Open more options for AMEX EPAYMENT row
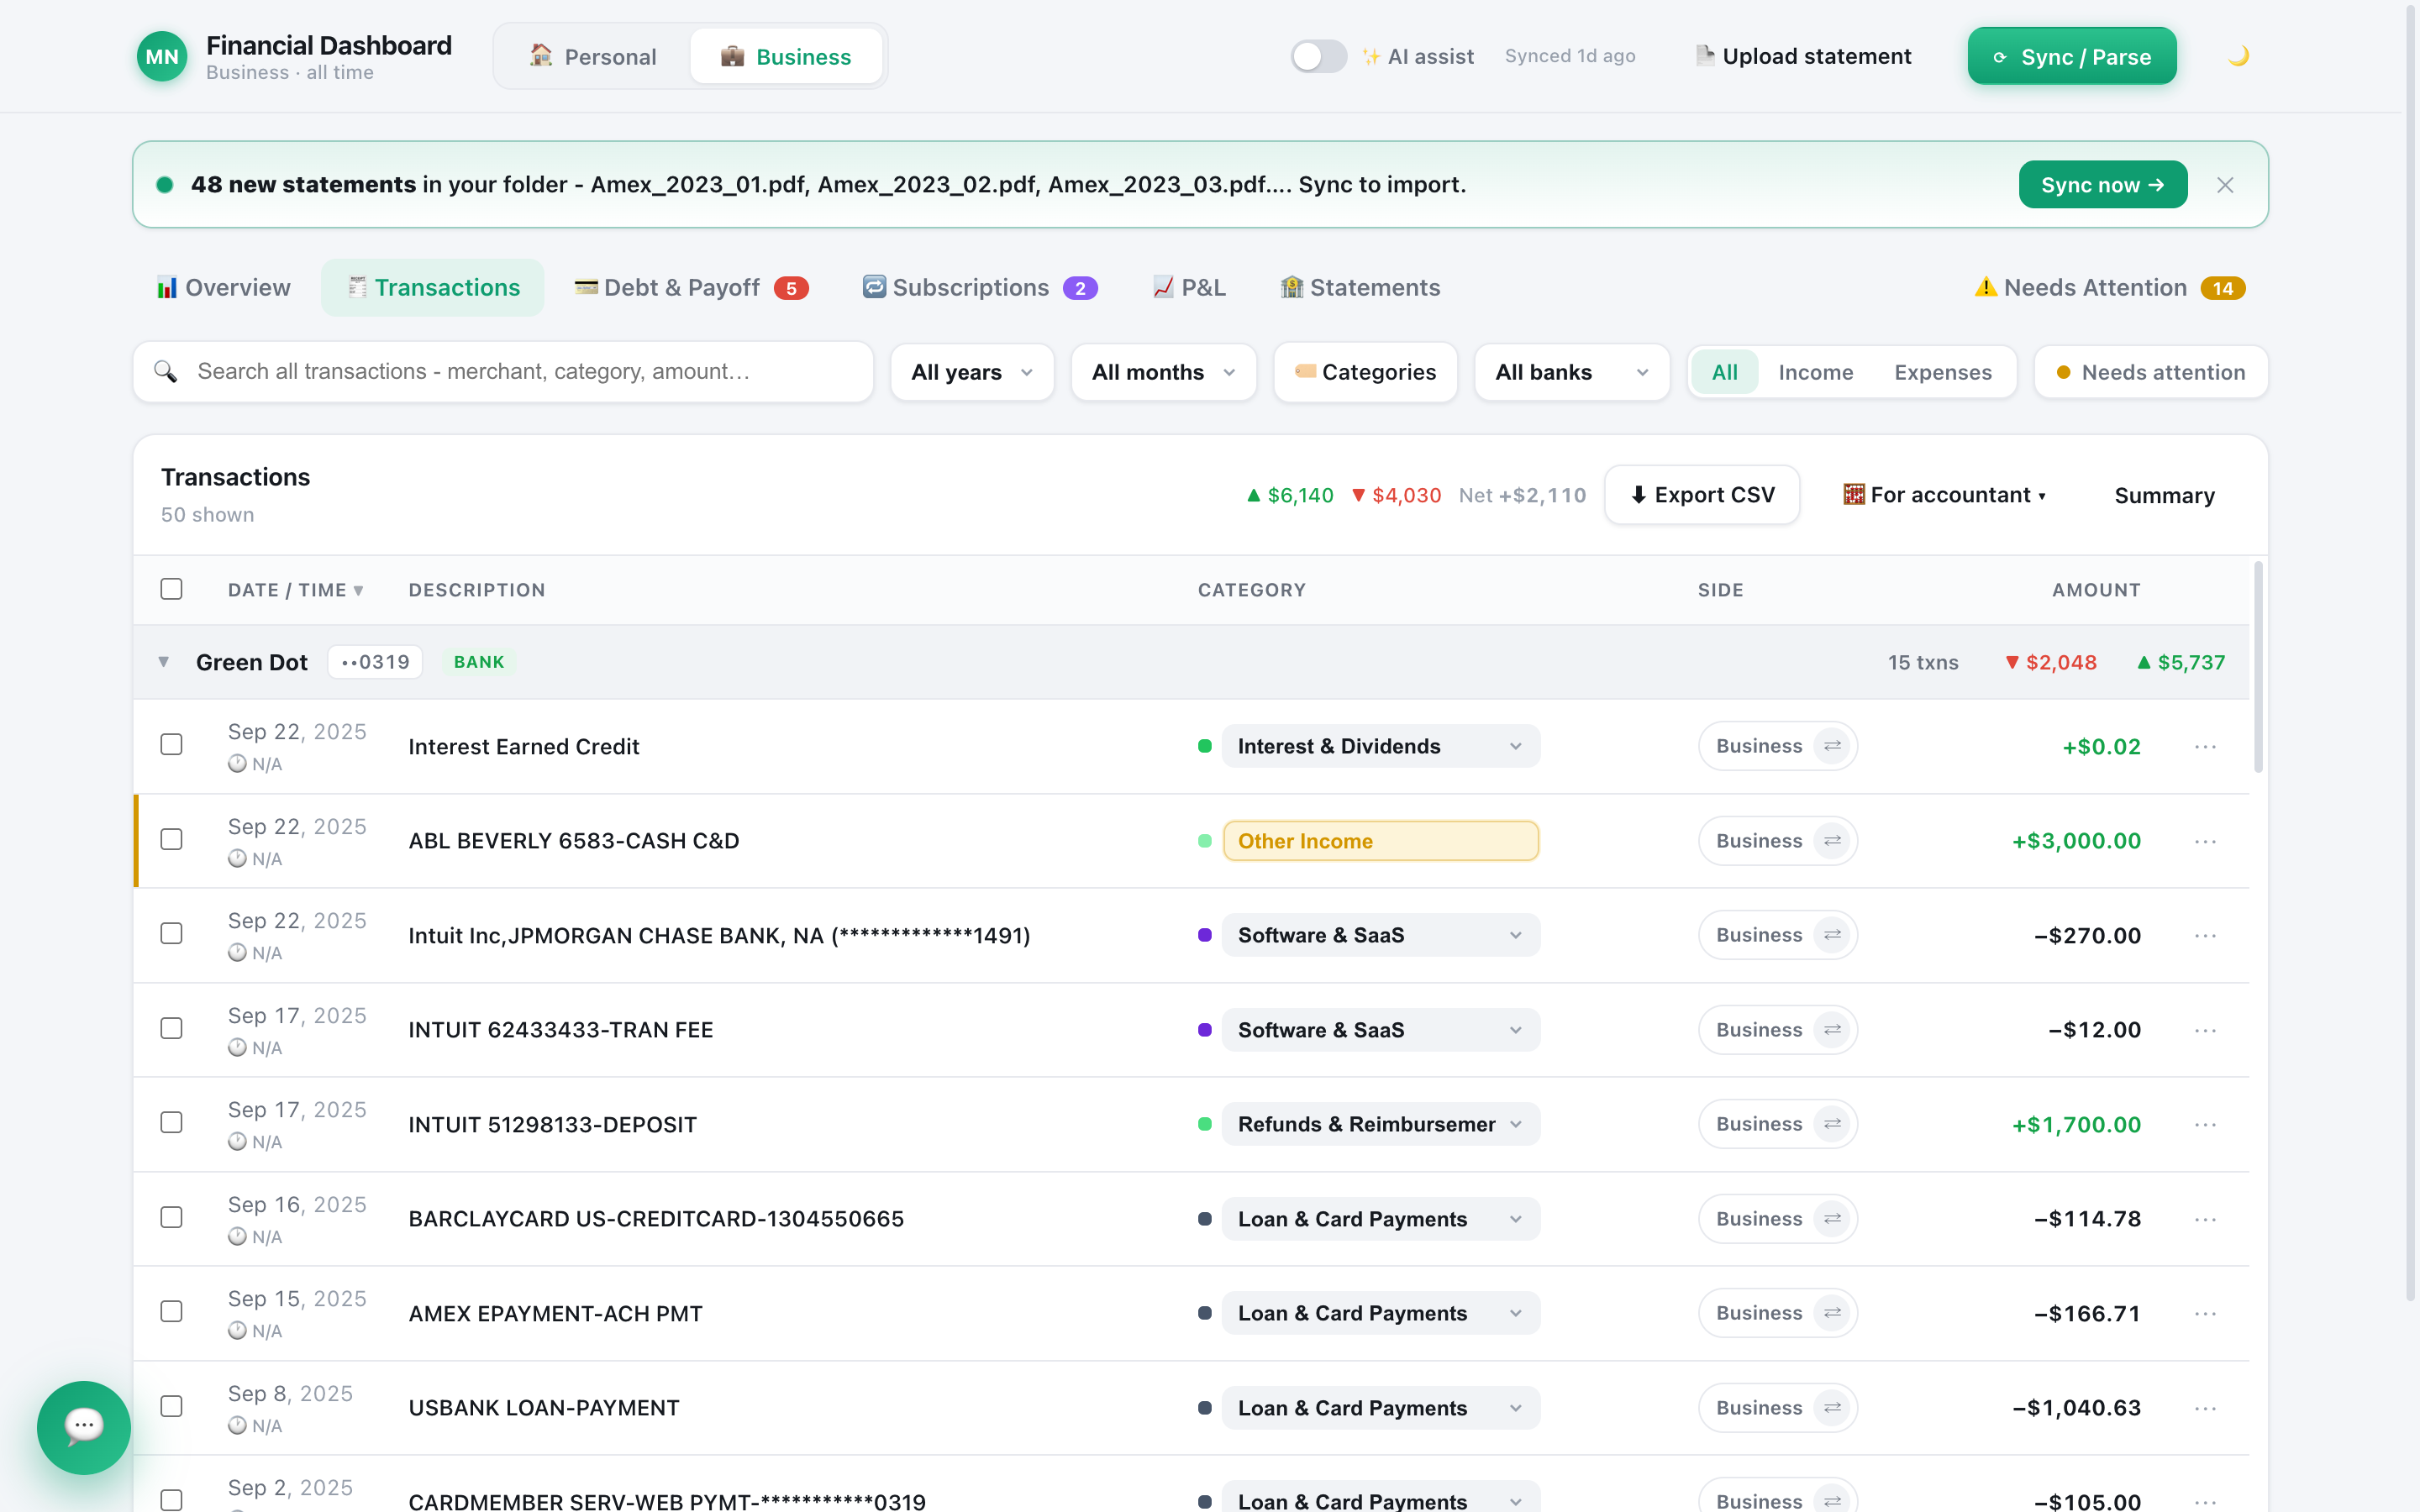Viewport: 2420px width, 1512px height. [2206, 1314]
